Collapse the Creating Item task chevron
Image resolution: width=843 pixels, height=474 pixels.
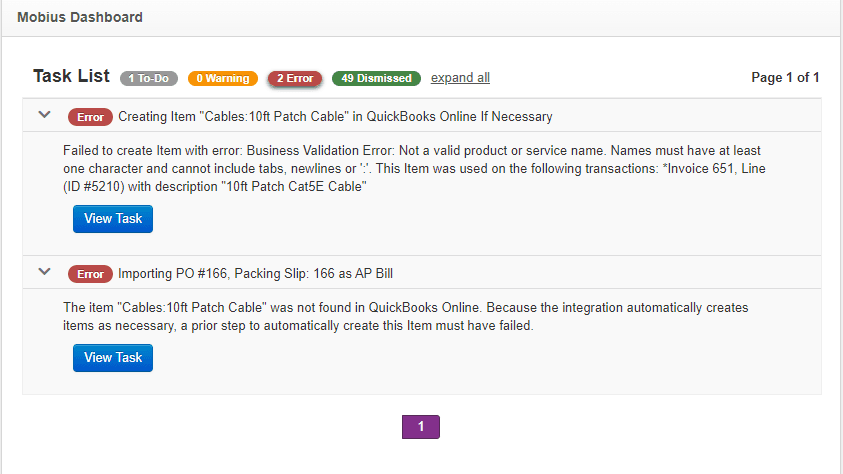click(44, 115)
